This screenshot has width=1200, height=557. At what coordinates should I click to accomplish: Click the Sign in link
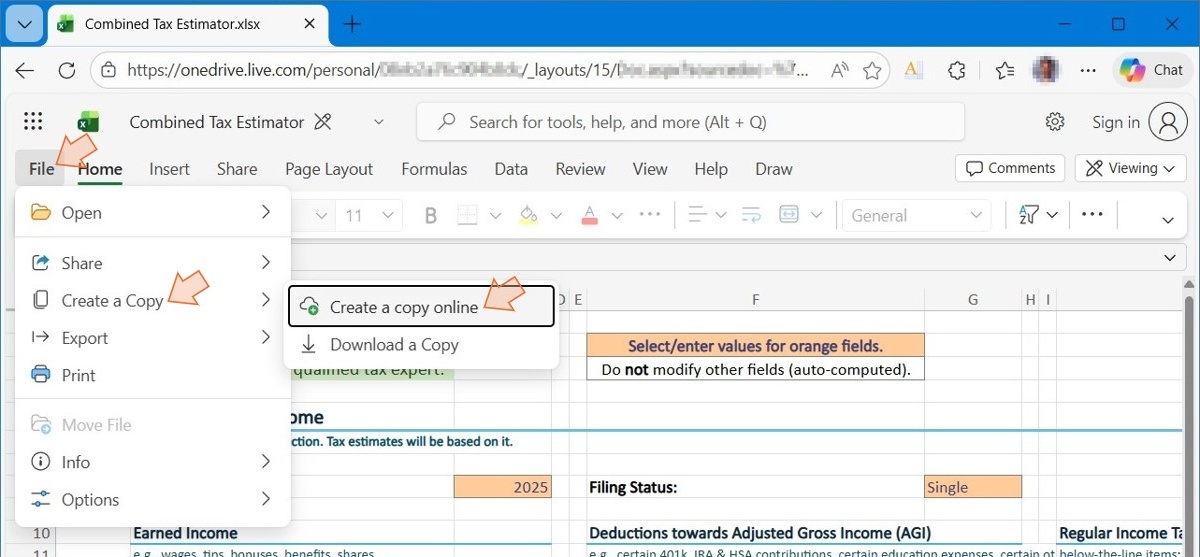[1115, 122]
